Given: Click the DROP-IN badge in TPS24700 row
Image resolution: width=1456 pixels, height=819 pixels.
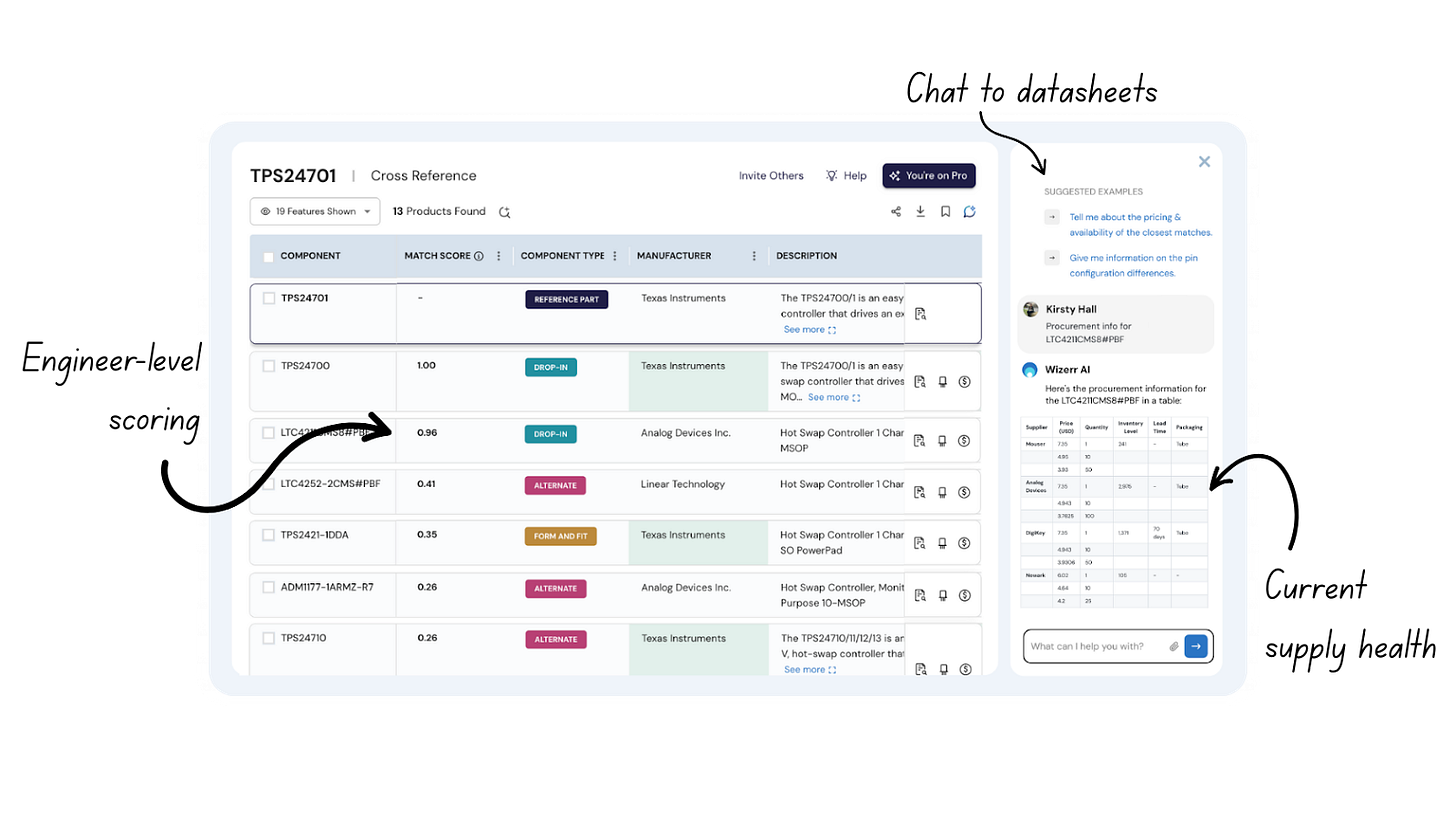Looking at the screenshot, I should point(551,367).
